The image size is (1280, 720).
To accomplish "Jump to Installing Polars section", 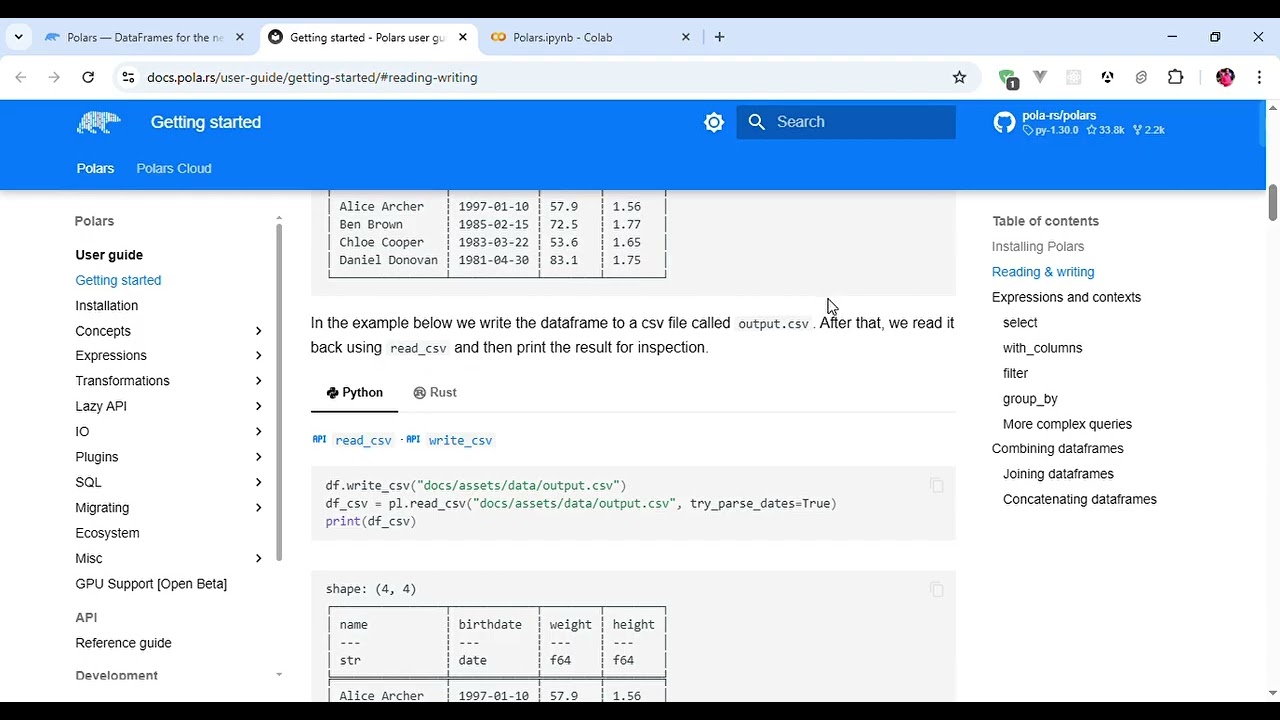I will (x=1038, y=246).
